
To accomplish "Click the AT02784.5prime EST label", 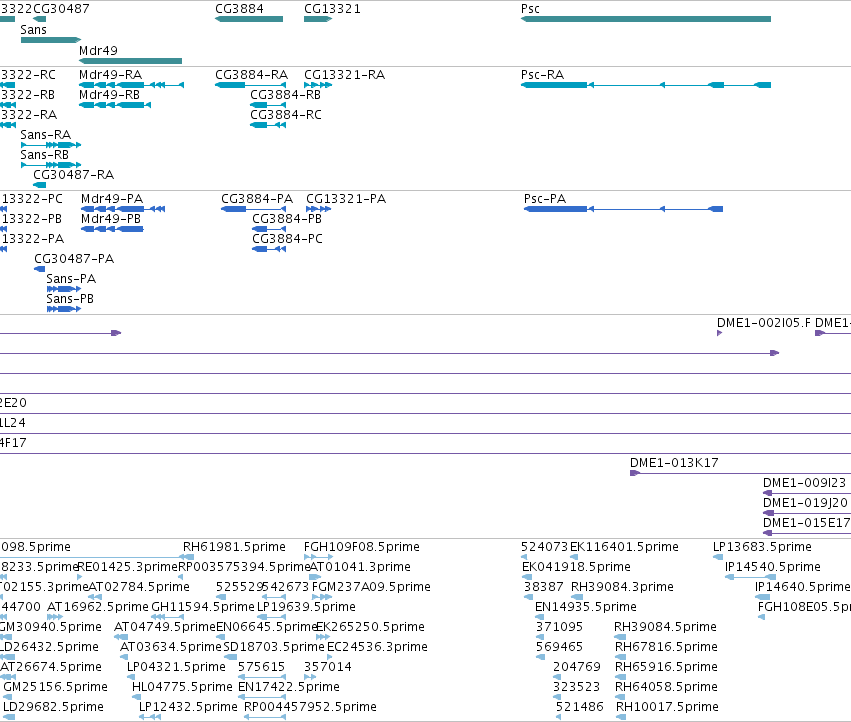I will (x=139, y=587).
